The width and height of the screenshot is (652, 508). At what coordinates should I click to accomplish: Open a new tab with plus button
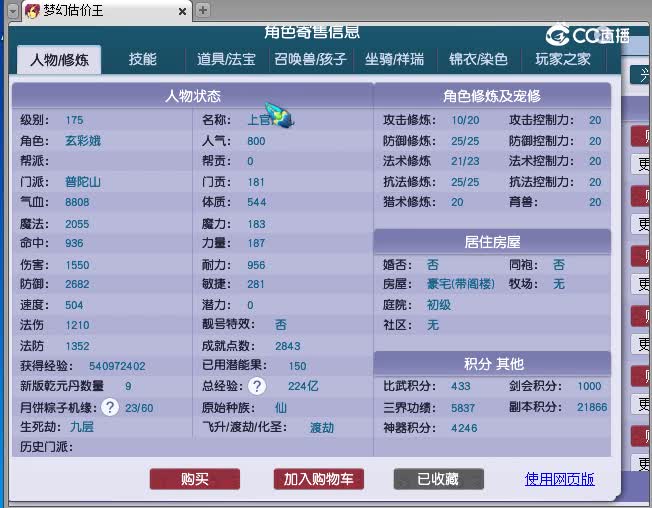tap(203, 10)
